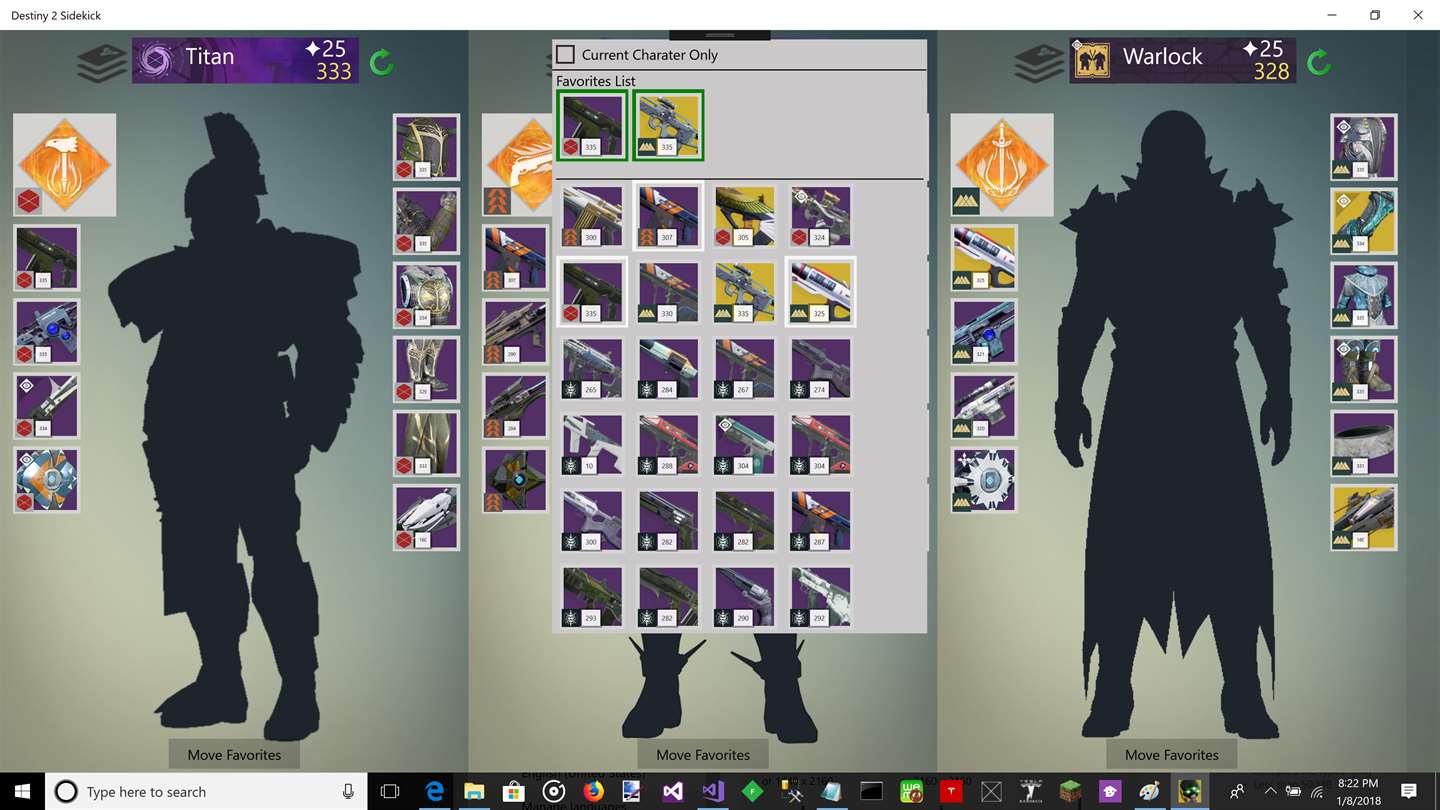This screenshot has width=1440, height=810.
Task: Select the Titan's equipped 334 sword
Action: tap(46, 406)
